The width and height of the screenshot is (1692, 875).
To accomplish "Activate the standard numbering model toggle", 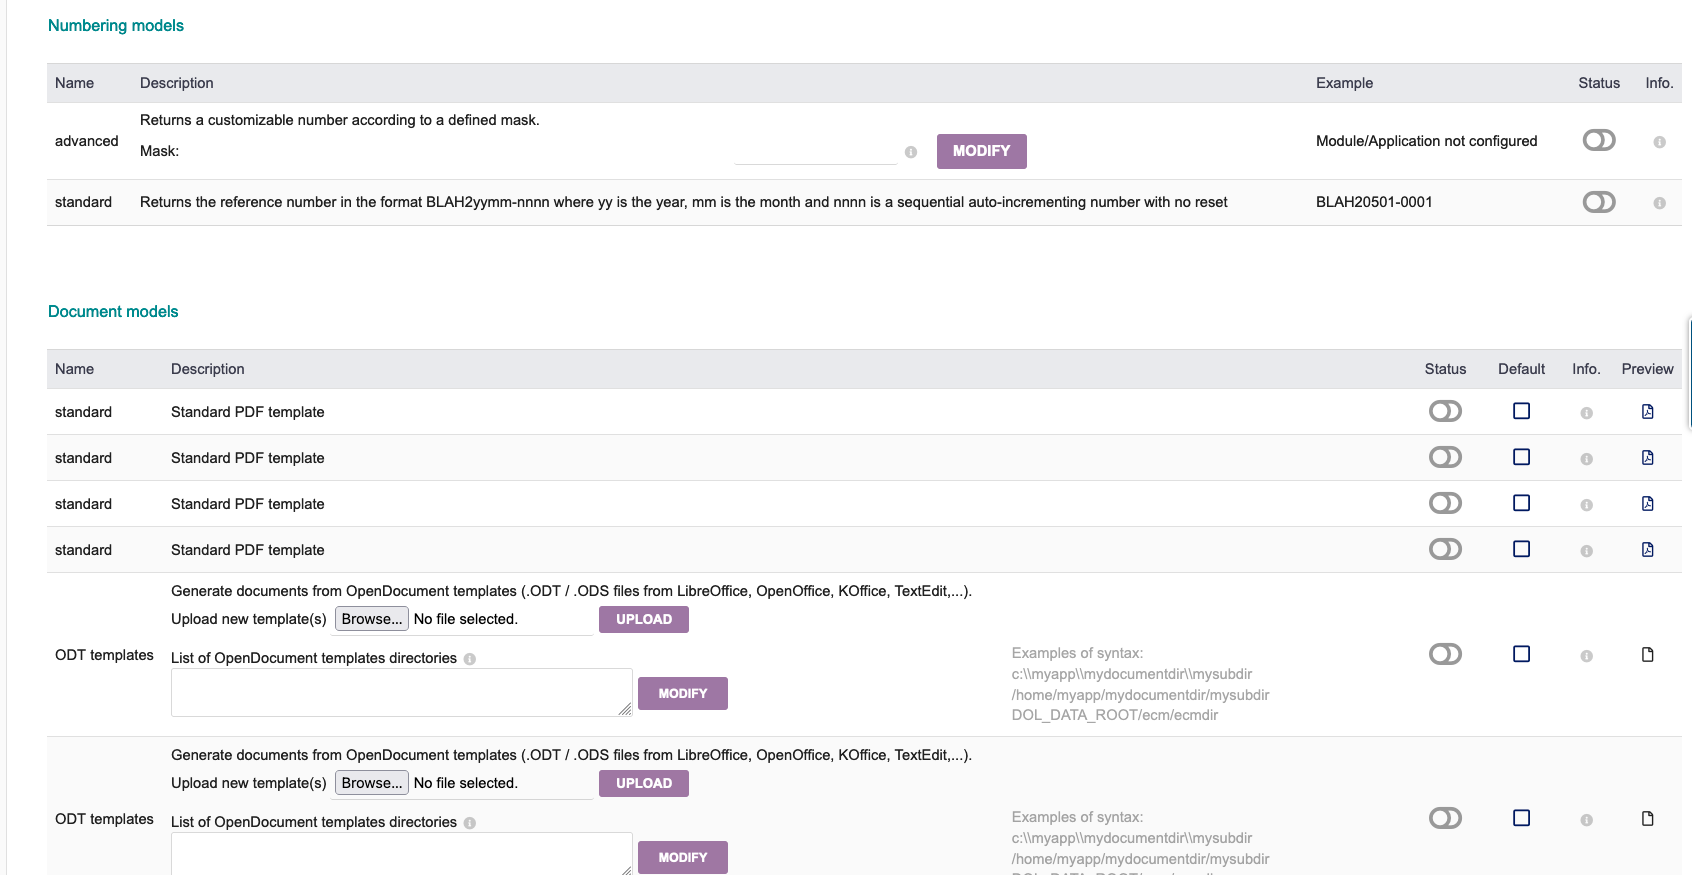I will [x=1599, y=202].
